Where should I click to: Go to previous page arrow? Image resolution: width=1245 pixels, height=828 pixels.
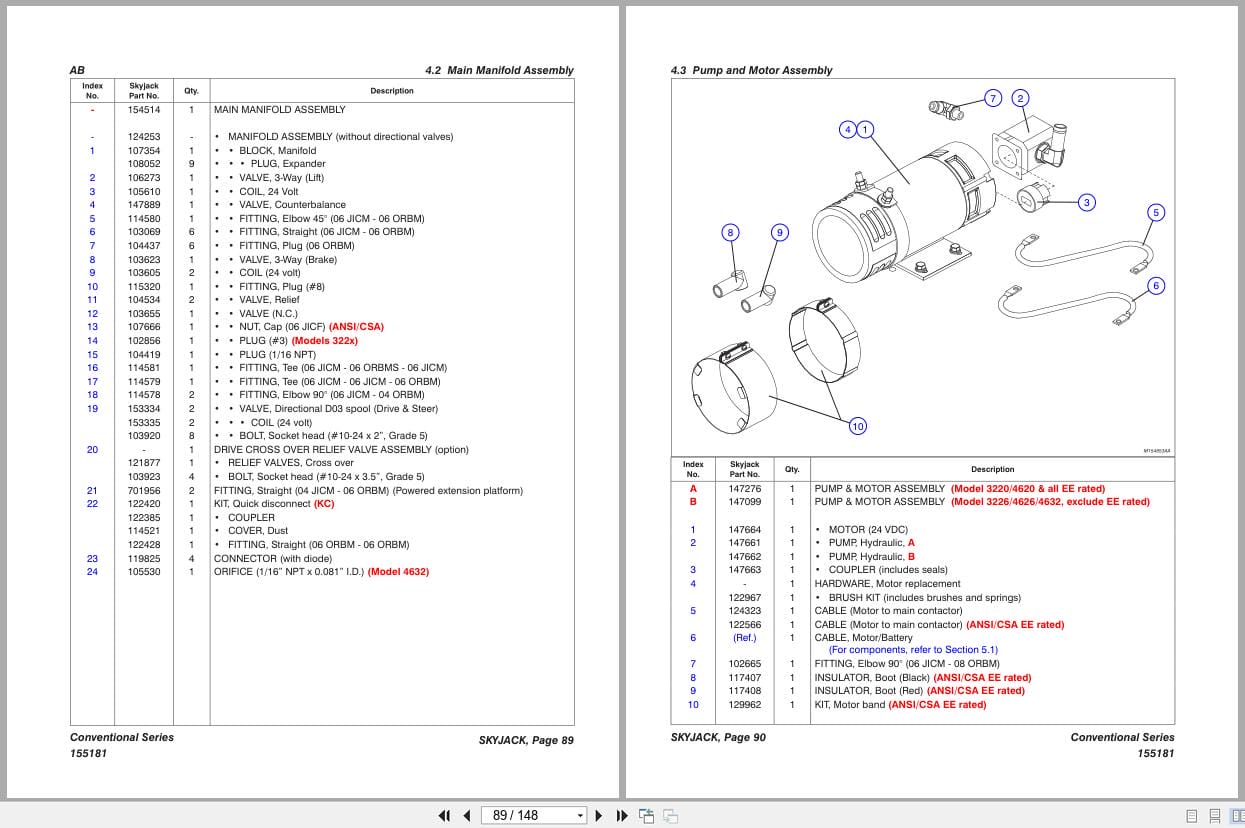[466, 815]
